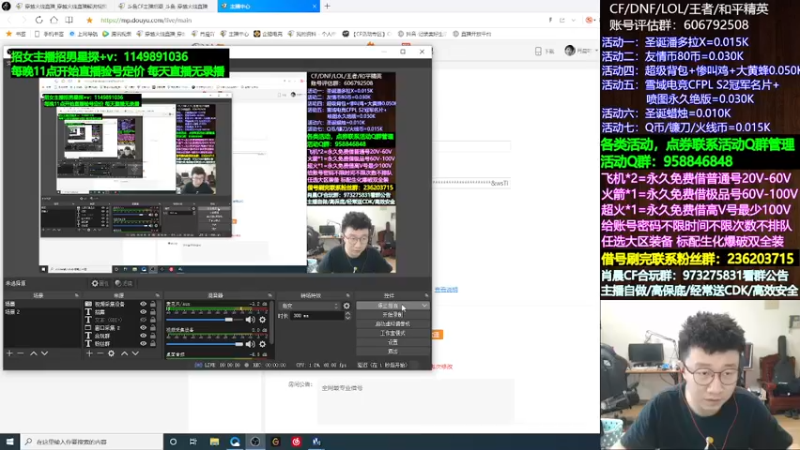Enable studio mode button in OBS controls
Screen dimensions: 800x450
pyautogui.click(x=392, y=333)
